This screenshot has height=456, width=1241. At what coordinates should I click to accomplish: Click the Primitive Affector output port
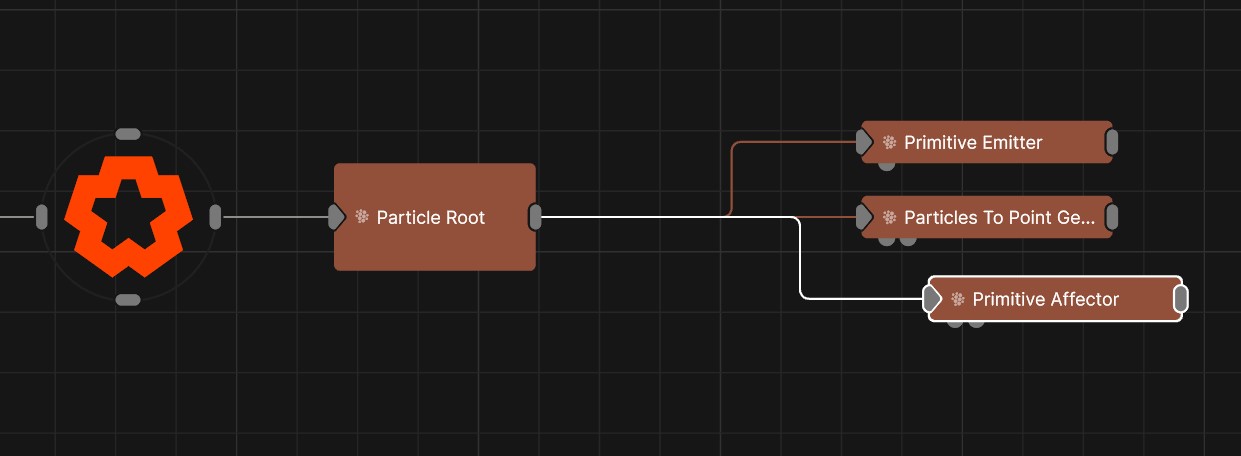click(1180, 299)
